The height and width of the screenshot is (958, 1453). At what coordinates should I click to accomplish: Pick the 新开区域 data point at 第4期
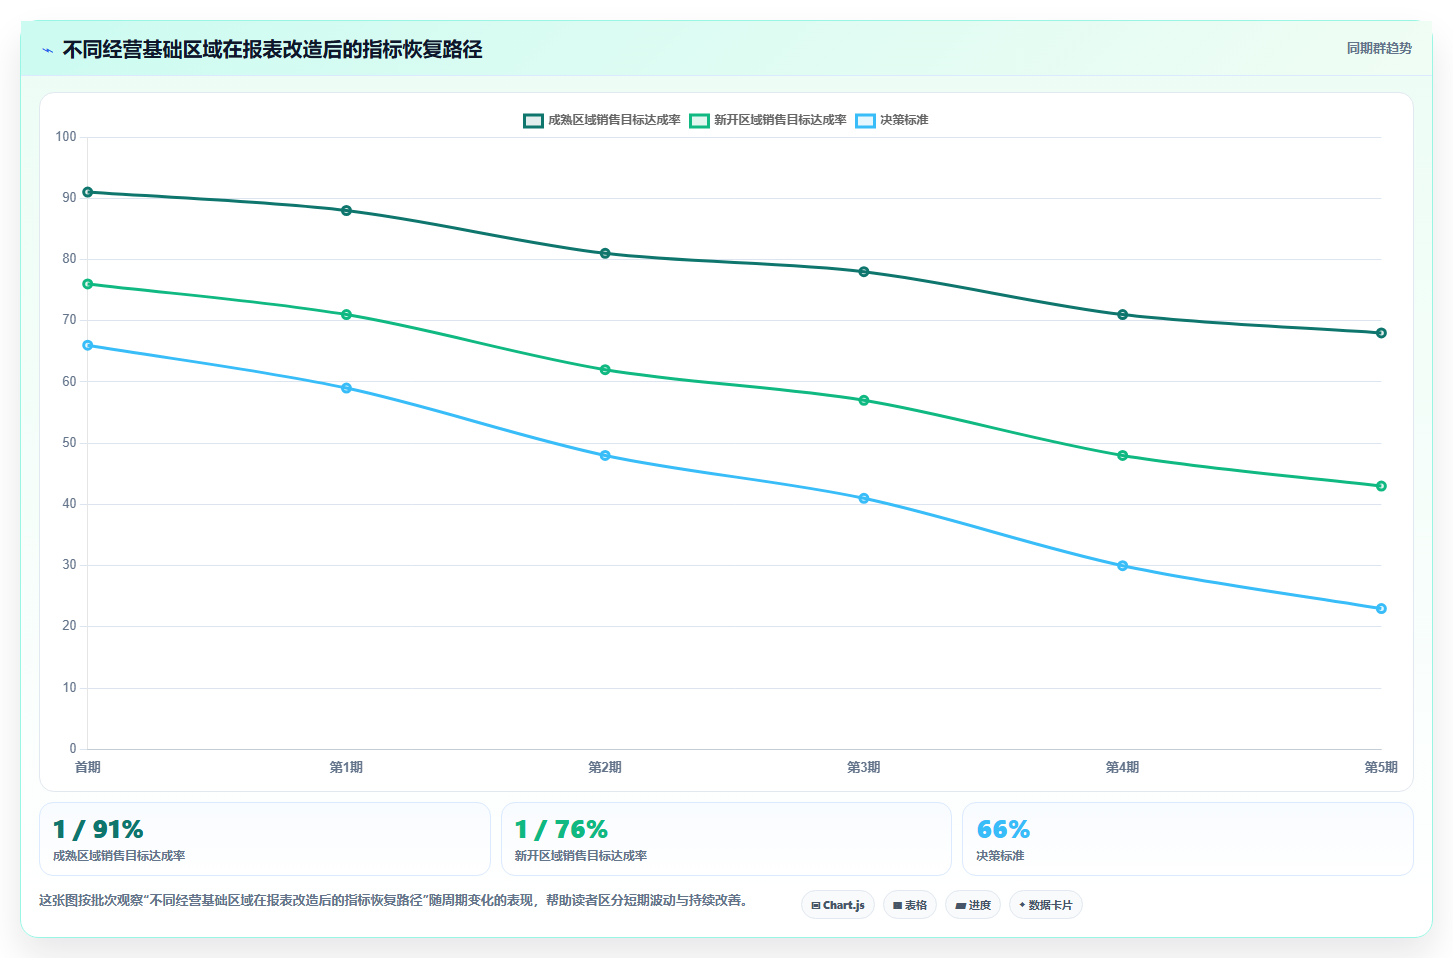click(1122, 456)
